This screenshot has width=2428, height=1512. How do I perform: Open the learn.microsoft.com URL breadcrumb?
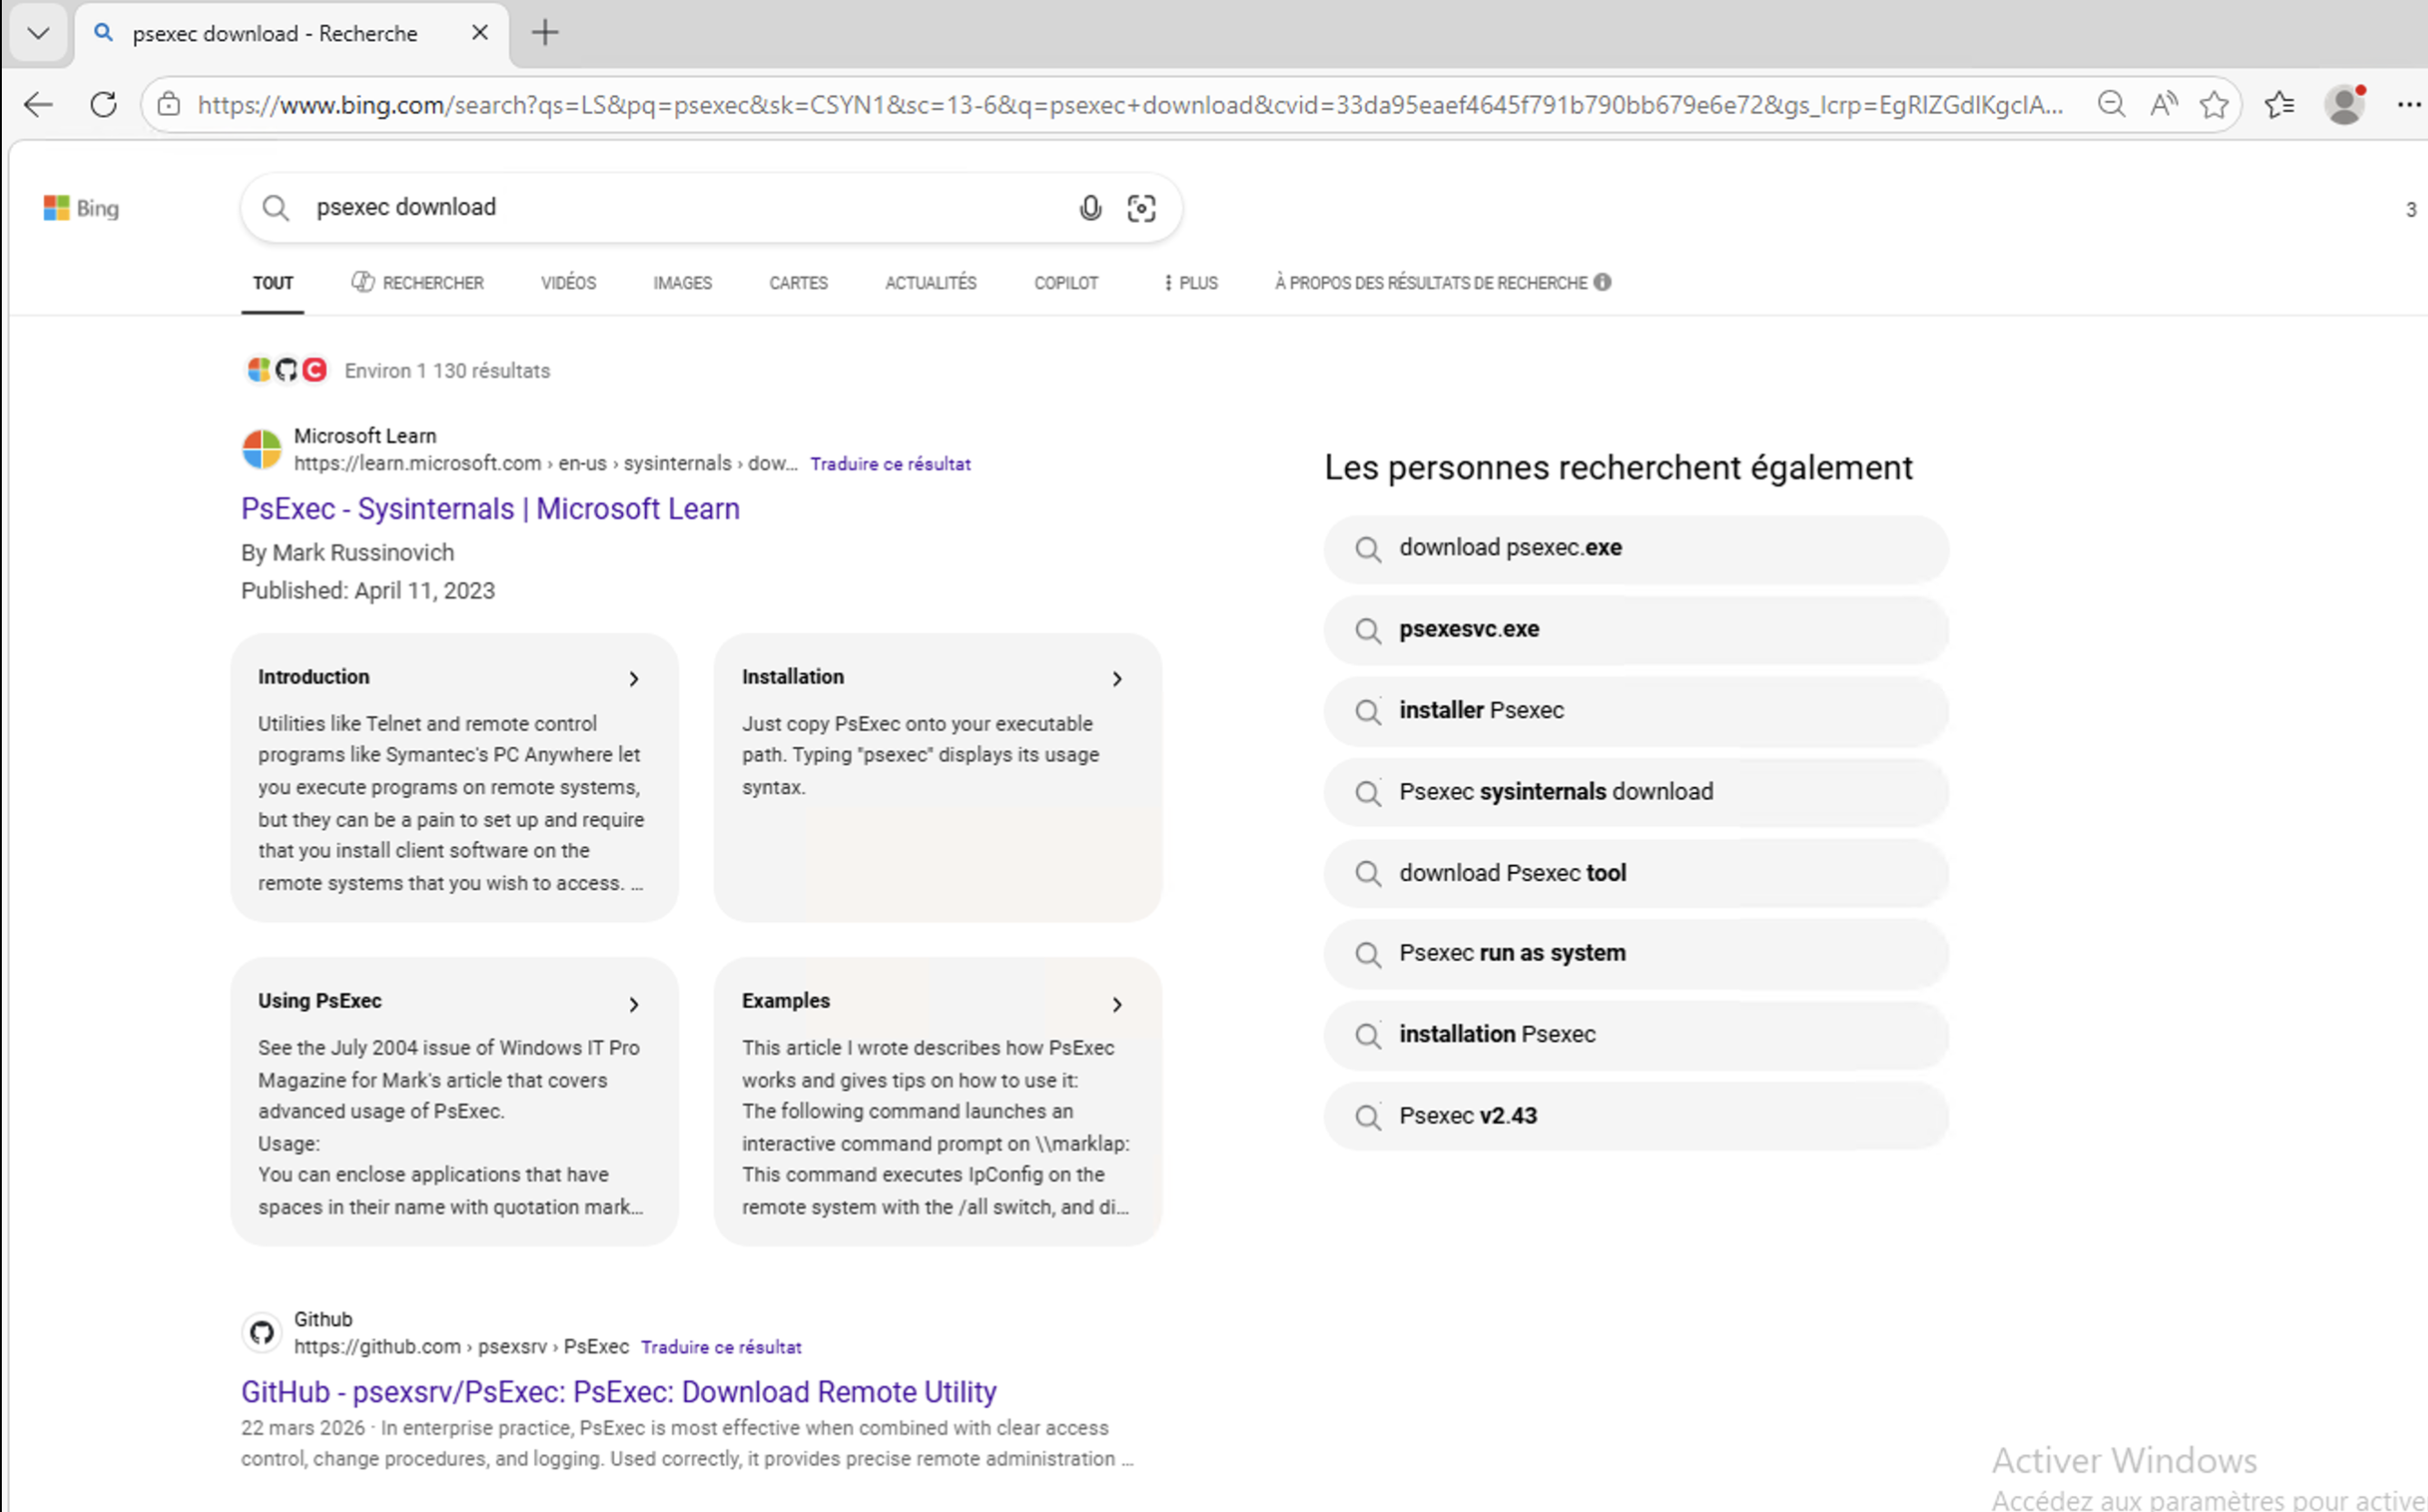pyautogui.click(x=545, y=463)
